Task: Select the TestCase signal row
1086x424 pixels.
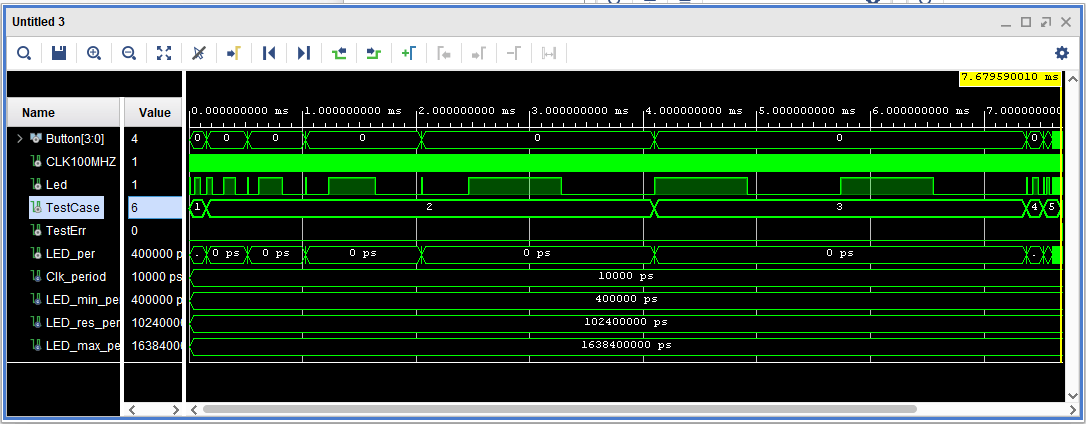Action: (72, 207)
